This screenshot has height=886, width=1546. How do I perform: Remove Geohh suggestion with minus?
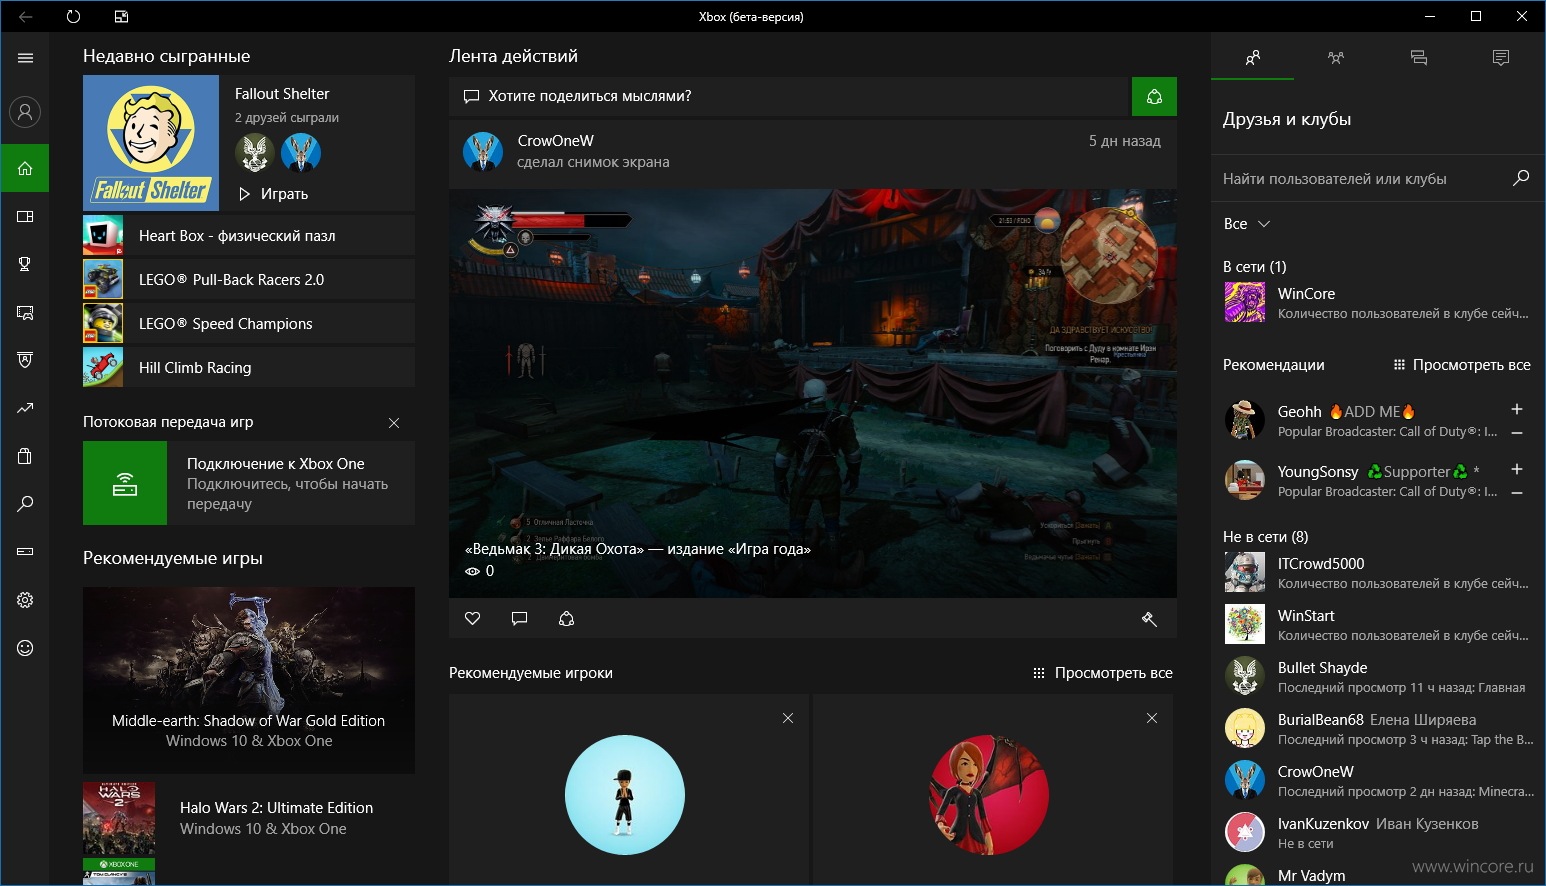tap(1517, 433)
